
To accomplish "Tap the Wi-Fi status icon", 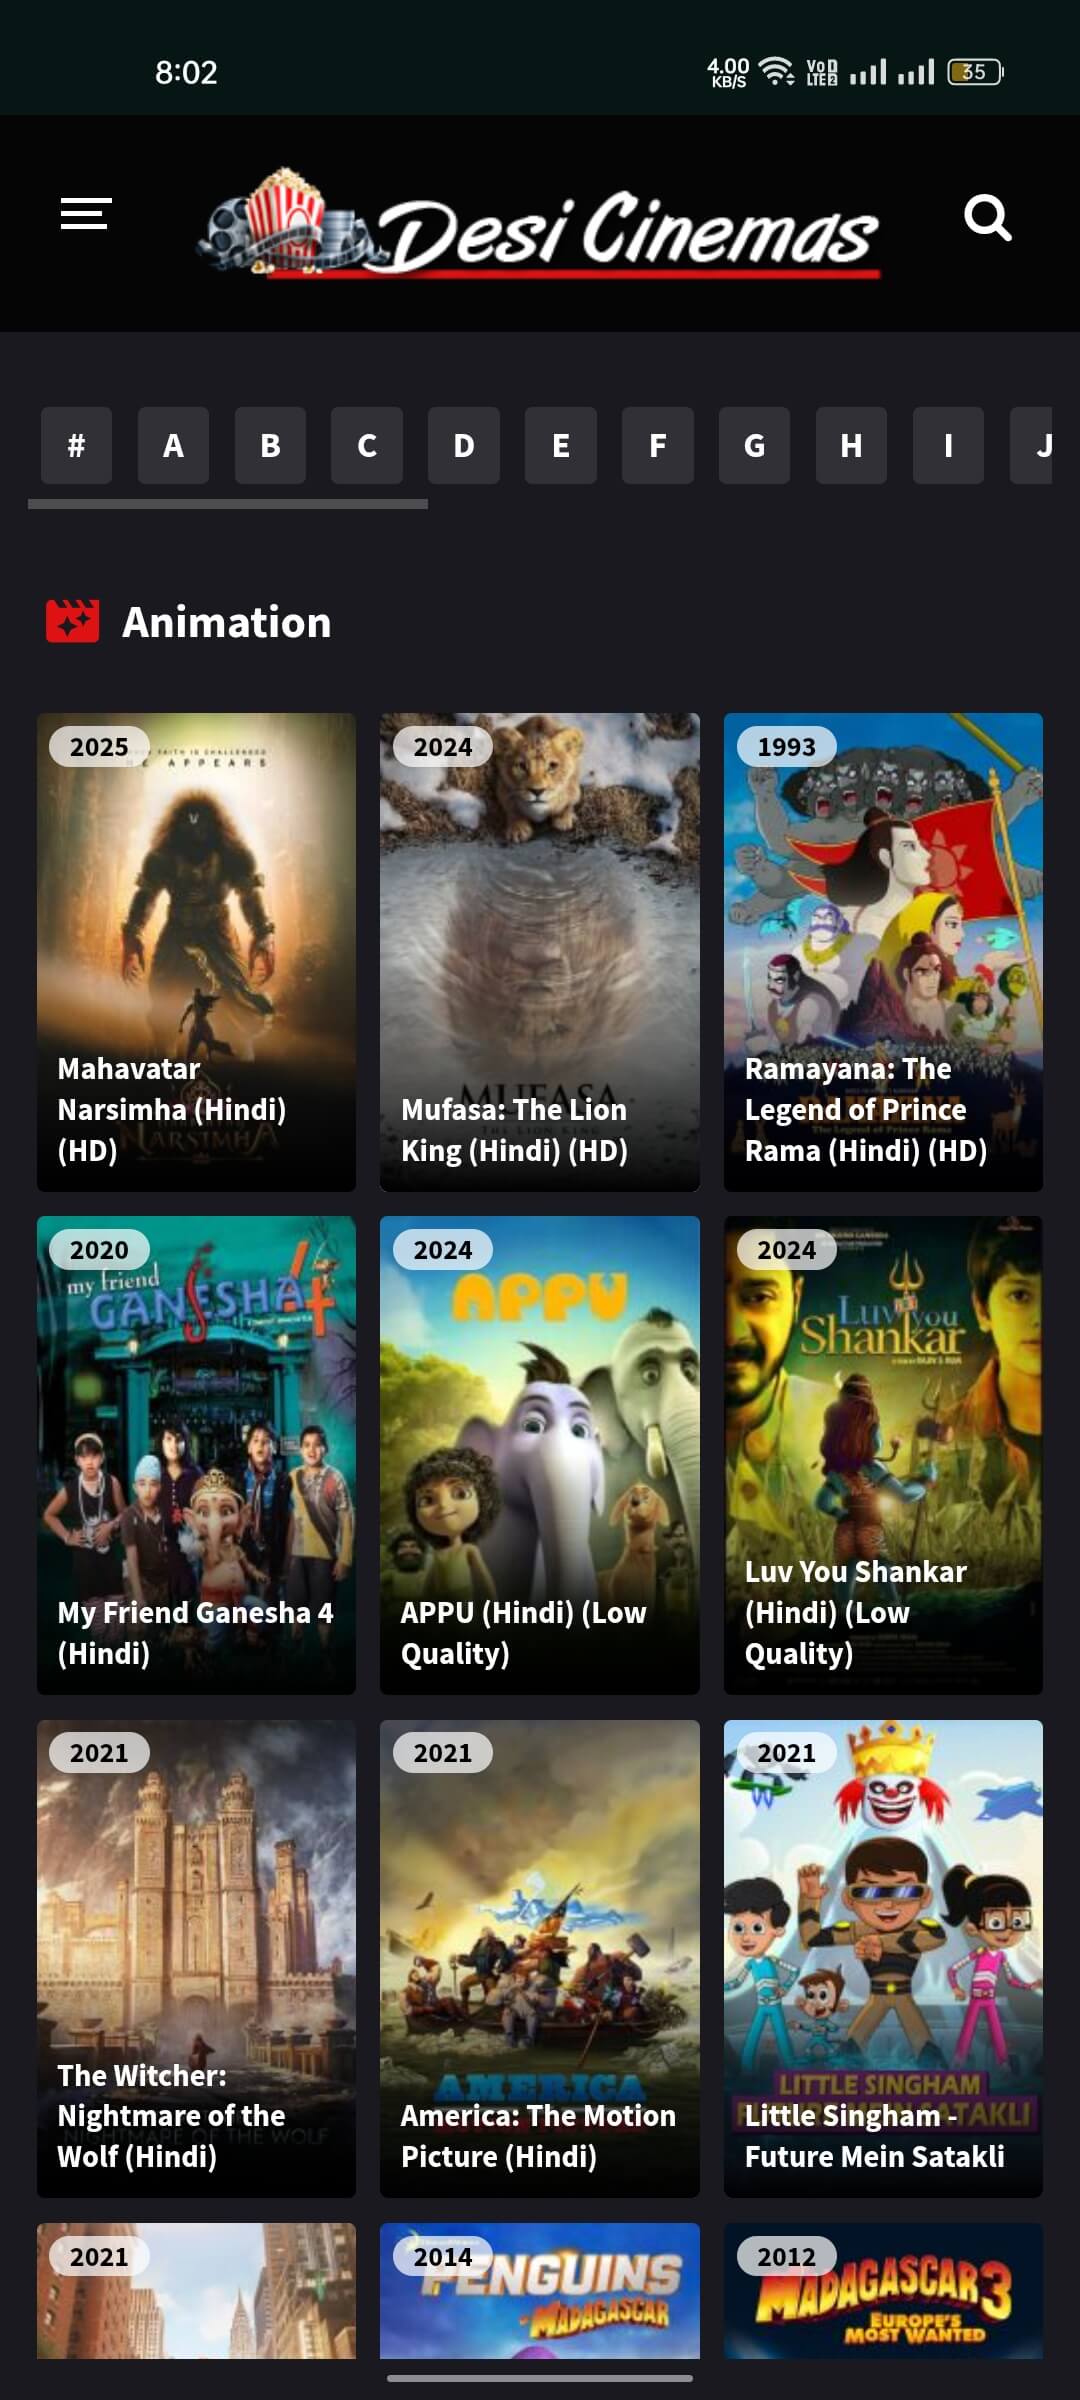I will click(776, 71).
